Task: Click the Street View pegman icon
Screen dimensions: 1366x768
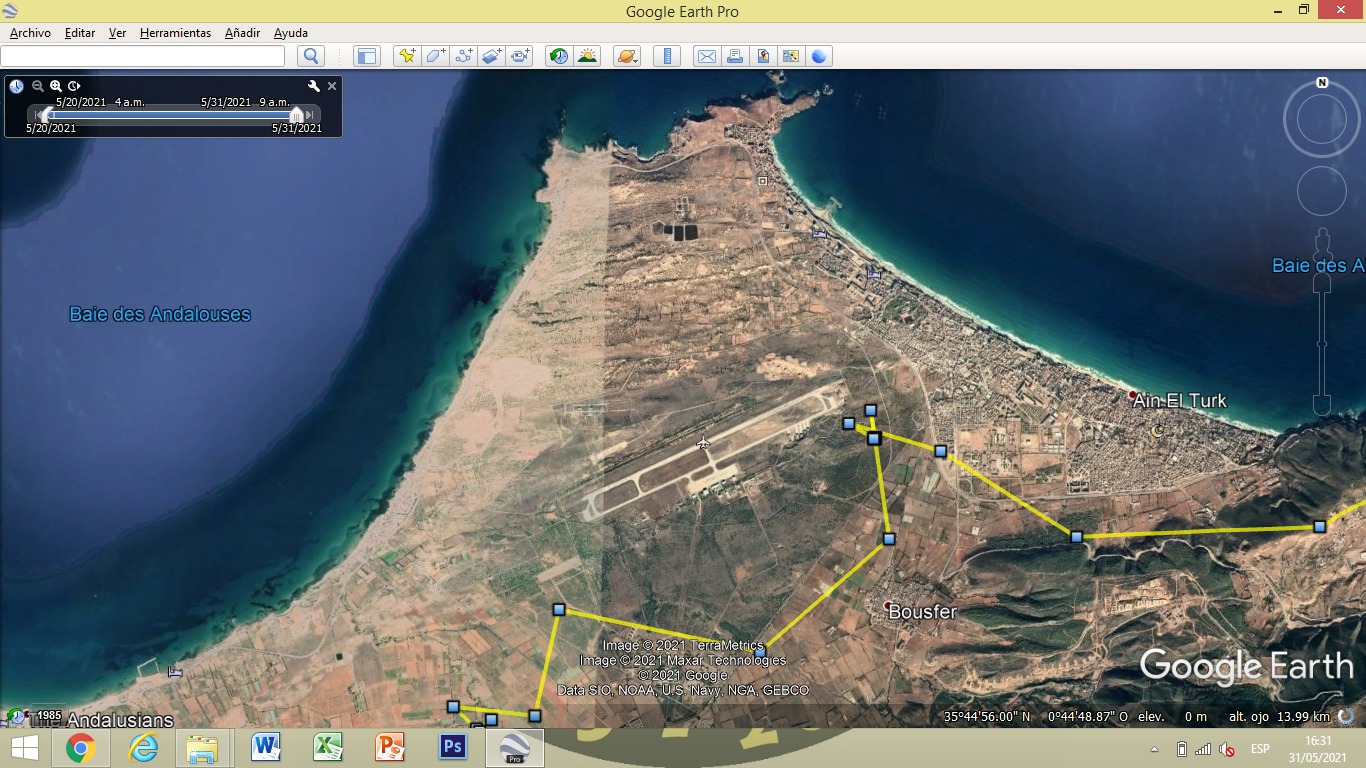Action: tap(1322, 244)
